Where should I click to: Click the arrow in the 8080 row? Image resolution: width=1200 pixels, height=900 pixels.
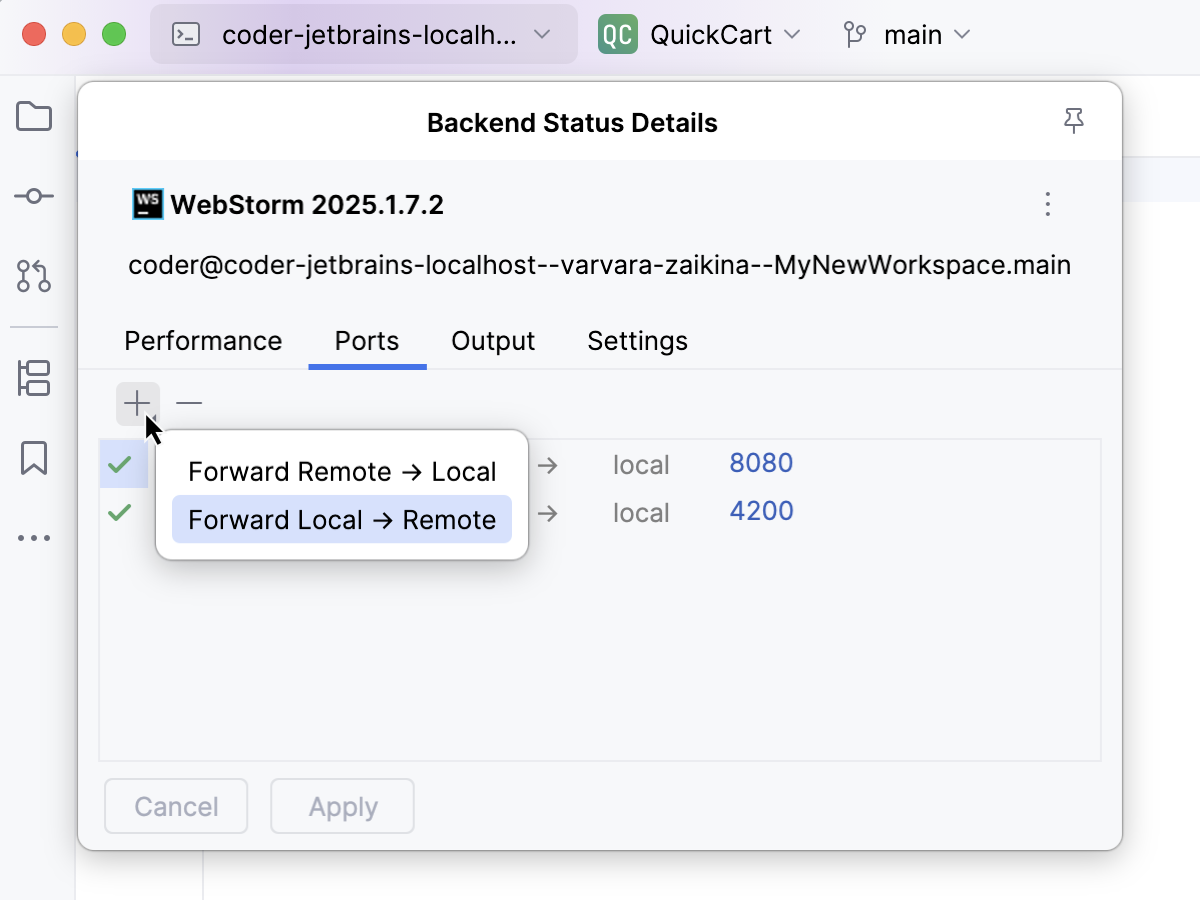click(547, 465)
